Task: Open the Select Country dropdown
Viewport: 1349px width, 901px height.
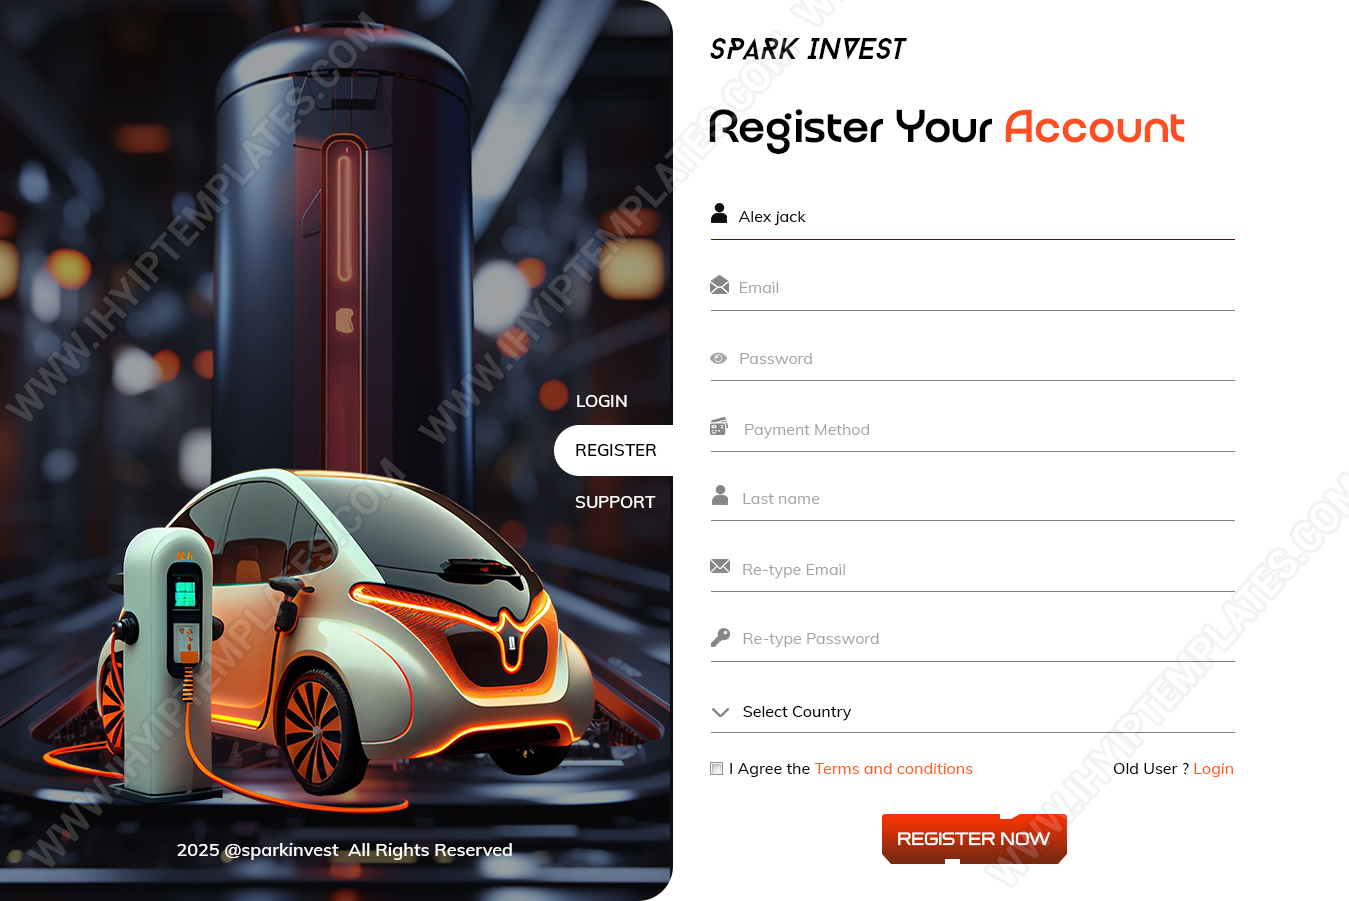Action: pos(973,712)
